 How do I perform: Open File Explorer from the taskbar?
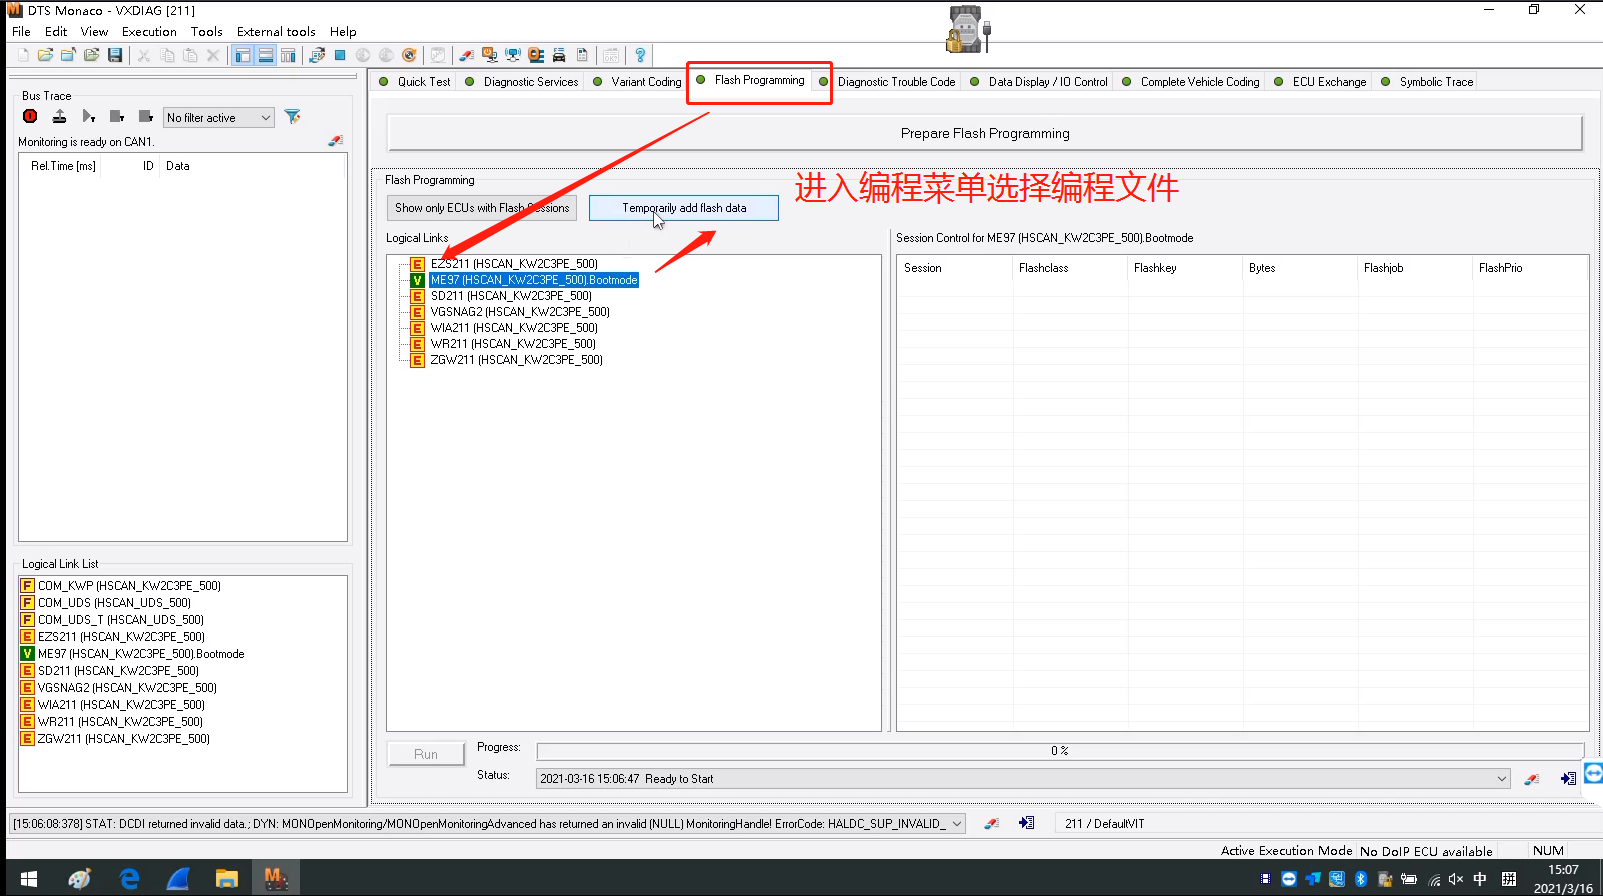pyautogui.click(x=227, y=879)
